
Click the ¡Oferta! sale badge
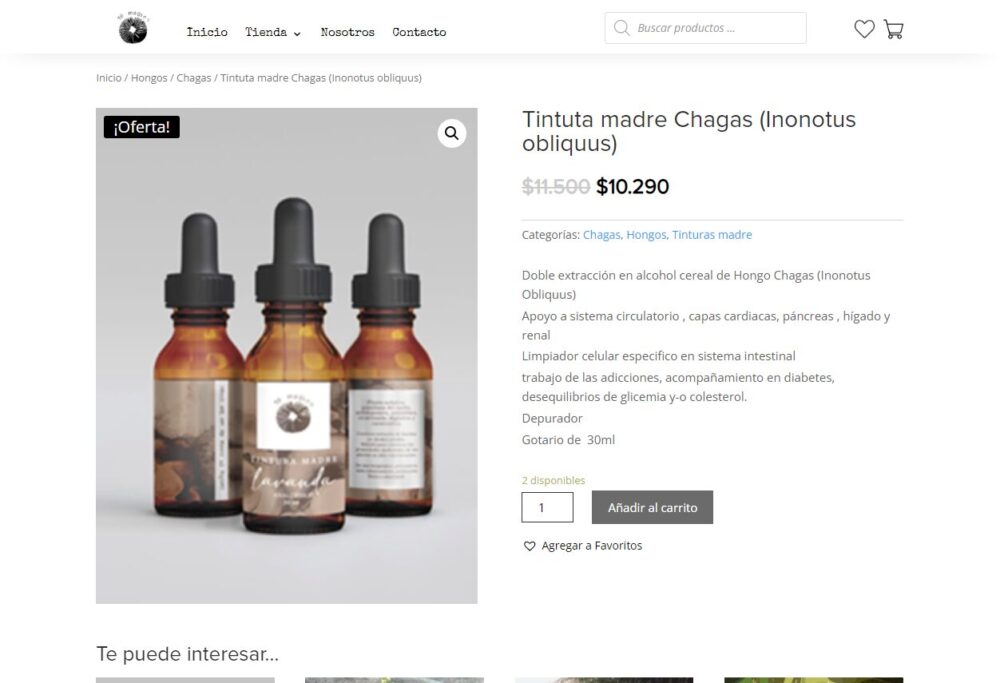[142, 127]
